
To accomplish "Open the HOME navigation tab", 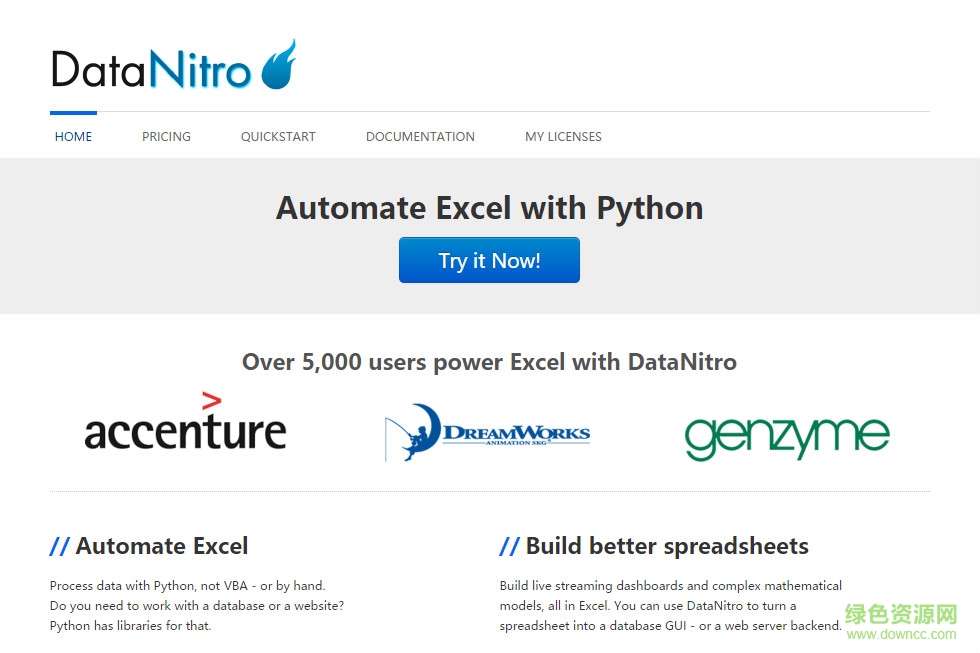I will click(x=73, y=136).
